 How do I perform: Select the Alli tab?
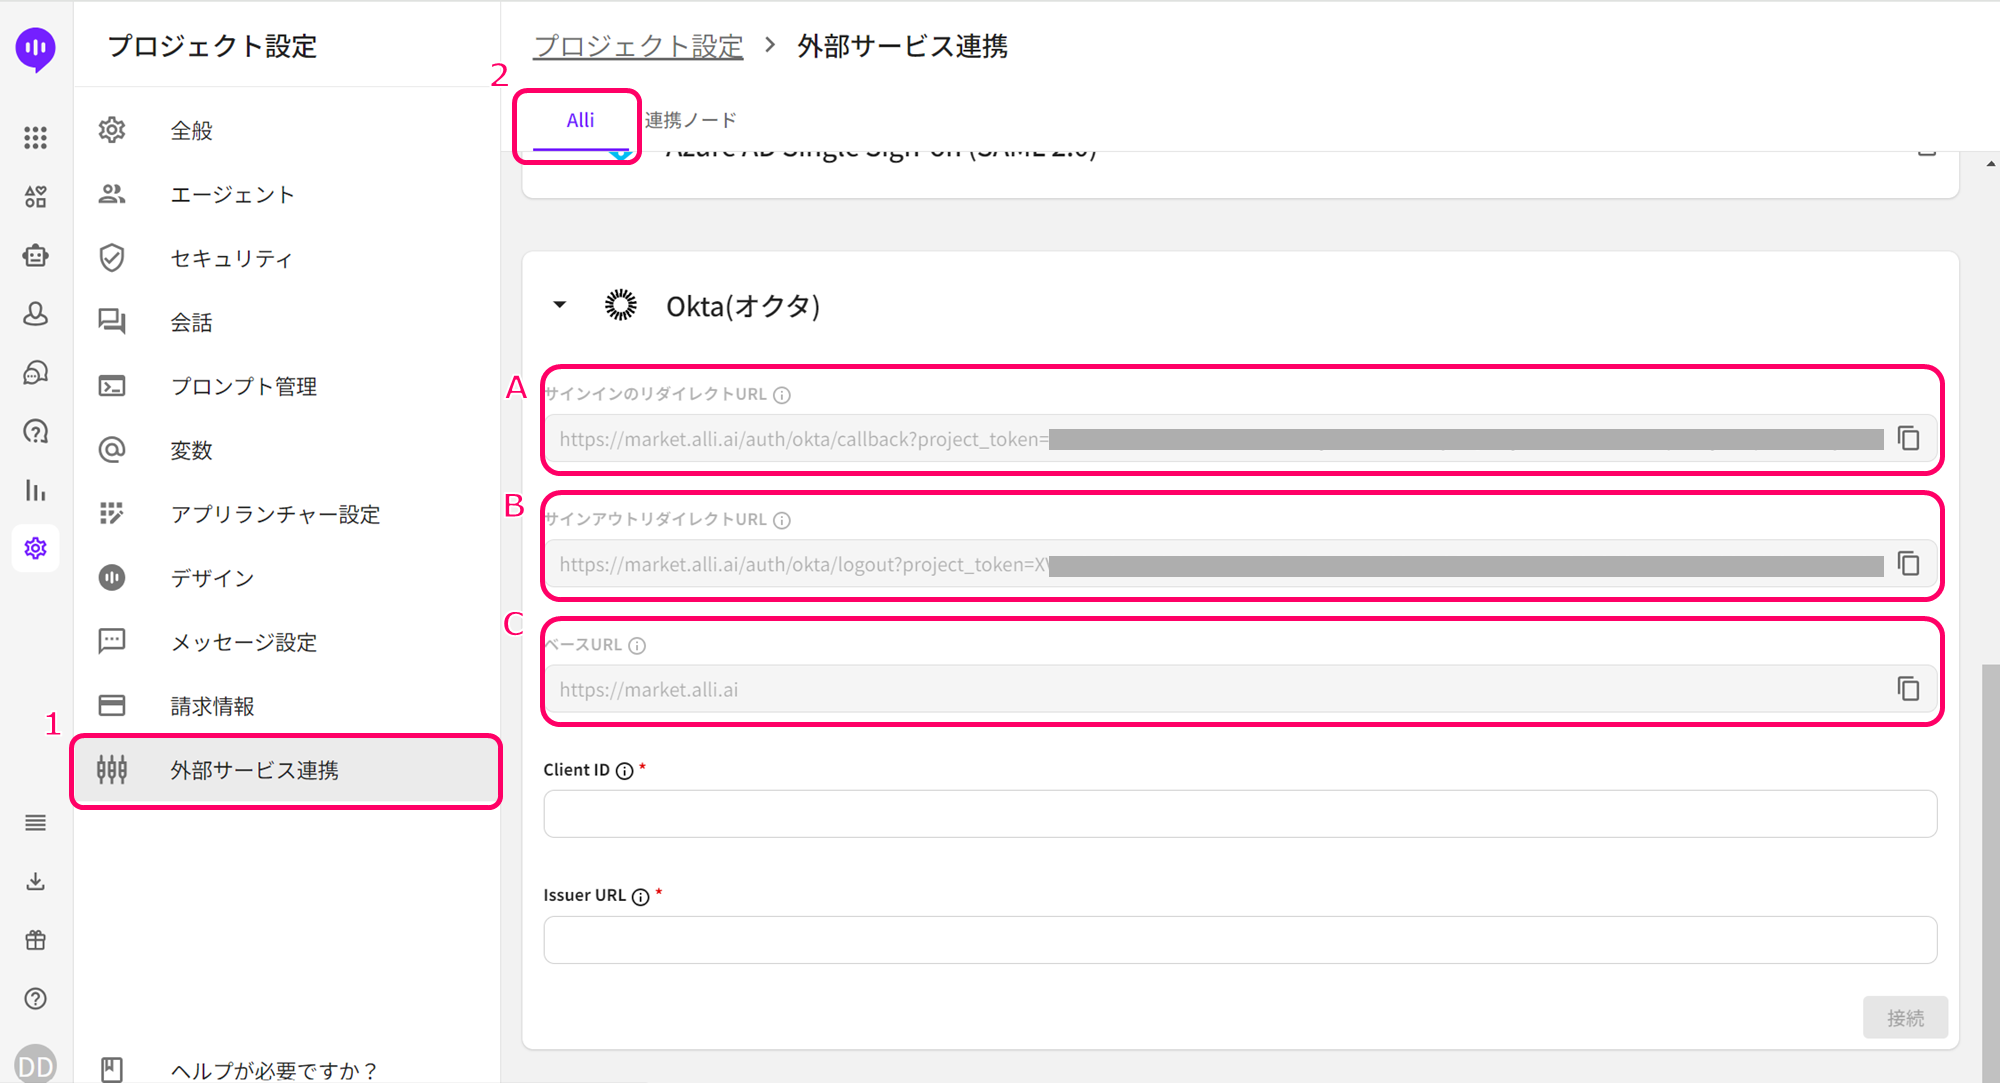point(580,121)
